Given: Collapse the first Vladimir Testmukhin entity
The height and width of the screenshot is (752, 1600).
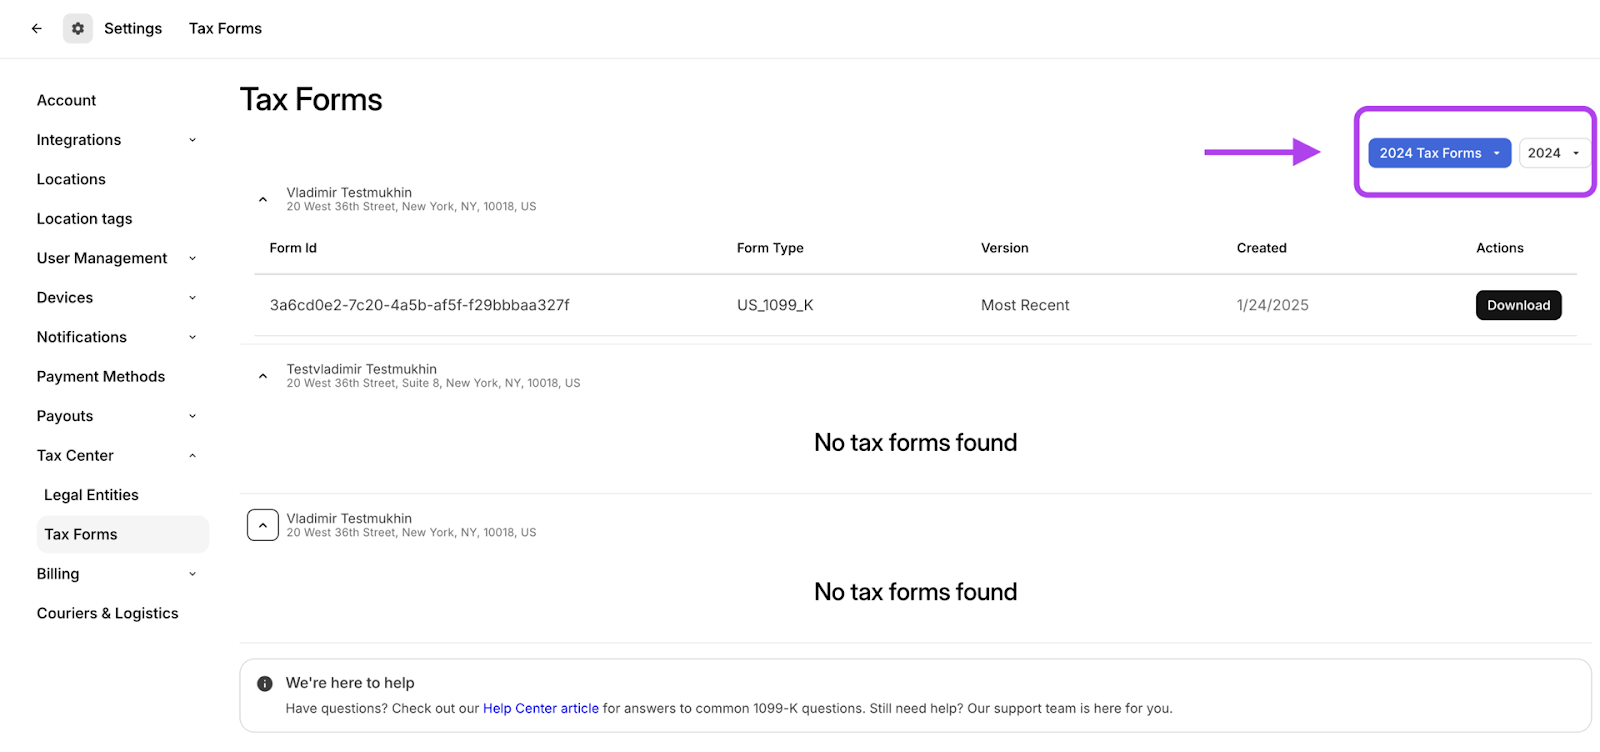Looking at the screenshot, I should [x=263, y=200].
